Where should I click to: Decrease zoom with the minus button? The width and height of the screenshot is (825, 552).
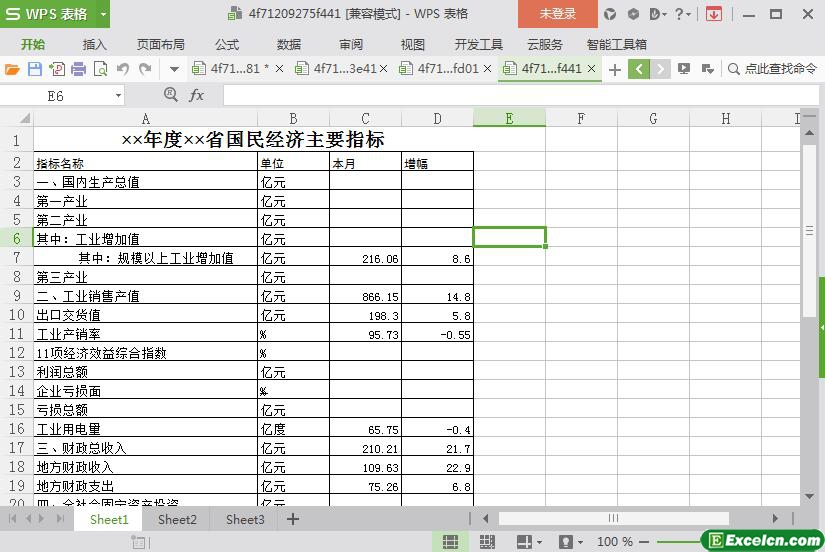[x=643, y=541]
